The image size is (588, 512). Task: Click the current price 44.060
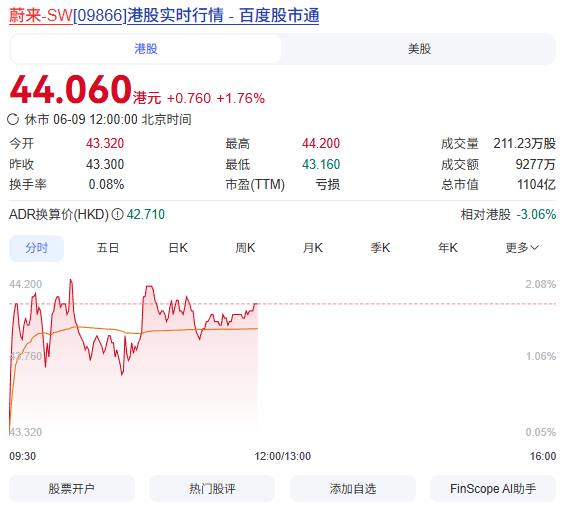click(x=70, y=89)
